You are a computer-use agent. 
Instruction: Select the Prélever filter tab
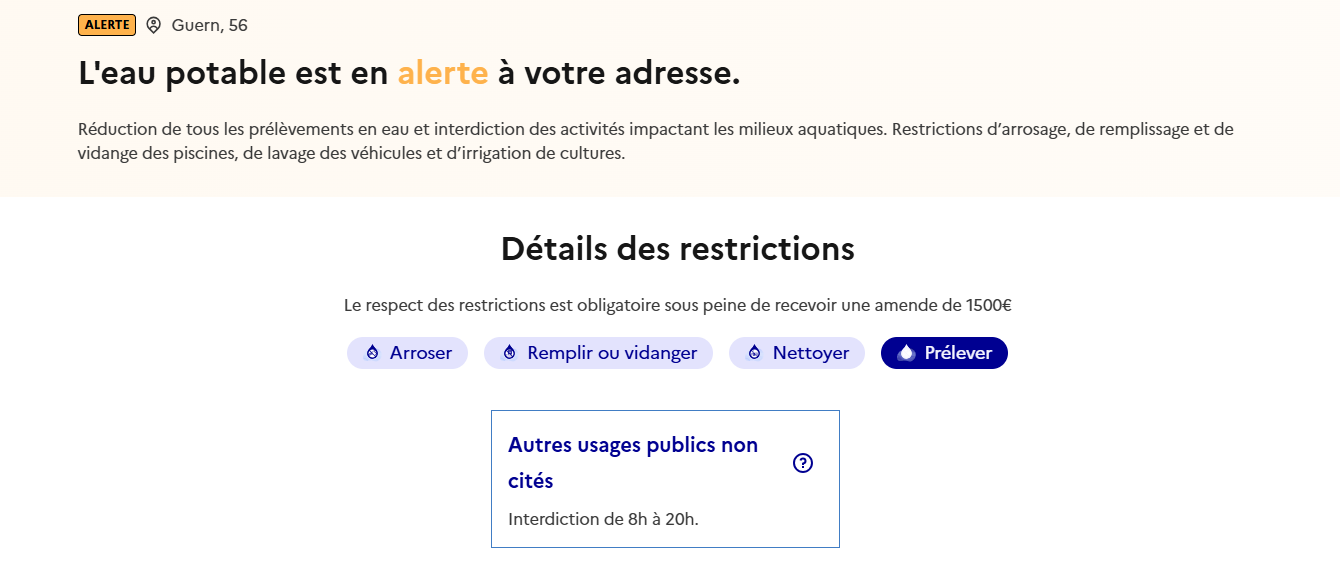click(944, 353)
